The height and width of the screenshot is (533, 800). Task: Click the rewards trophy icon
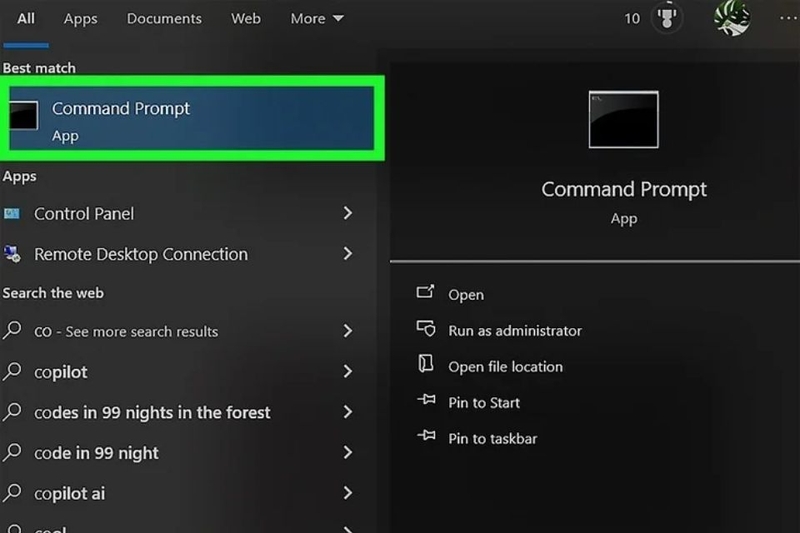coord(666,18)
